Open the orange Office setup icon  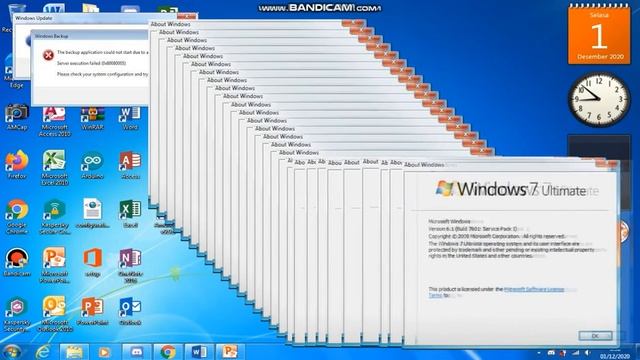[92, 262]
